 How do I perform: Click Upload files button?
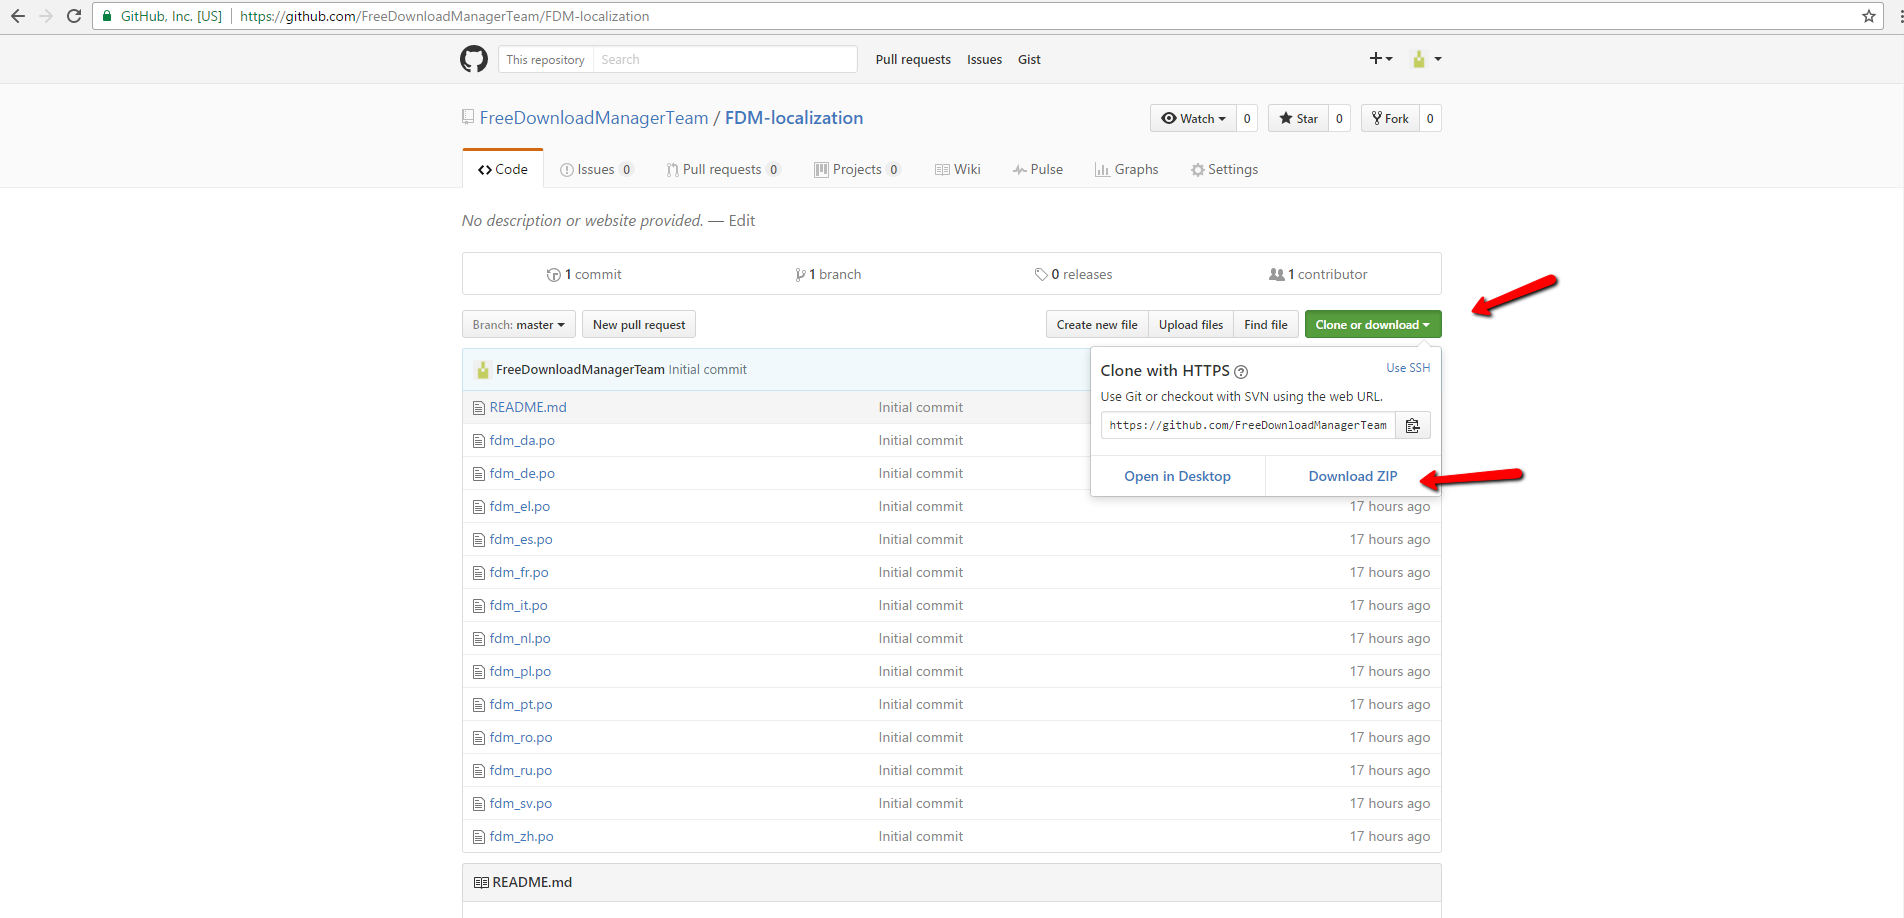(x=1191, y=325)
